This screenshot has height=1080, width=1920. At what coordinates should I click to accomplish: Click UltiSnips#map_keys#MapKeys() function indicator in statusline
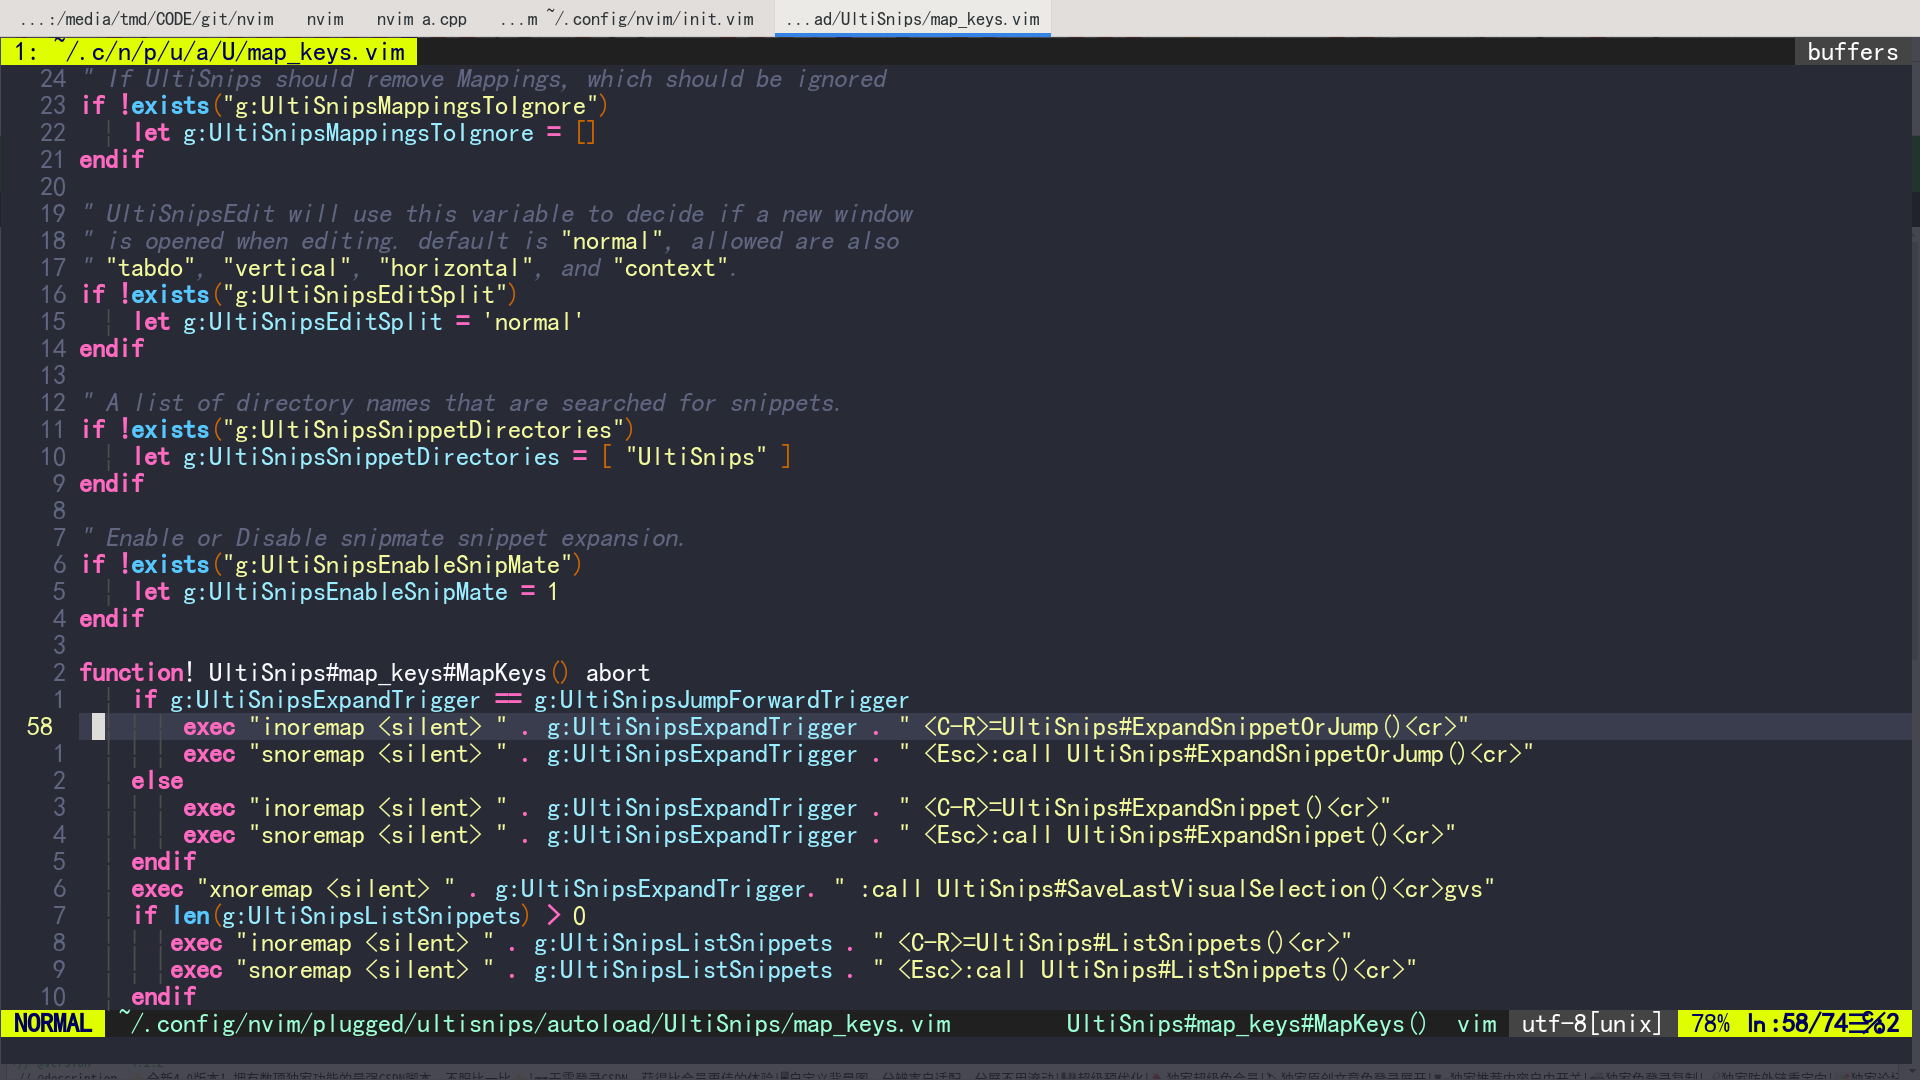tap(1246, 1023)
